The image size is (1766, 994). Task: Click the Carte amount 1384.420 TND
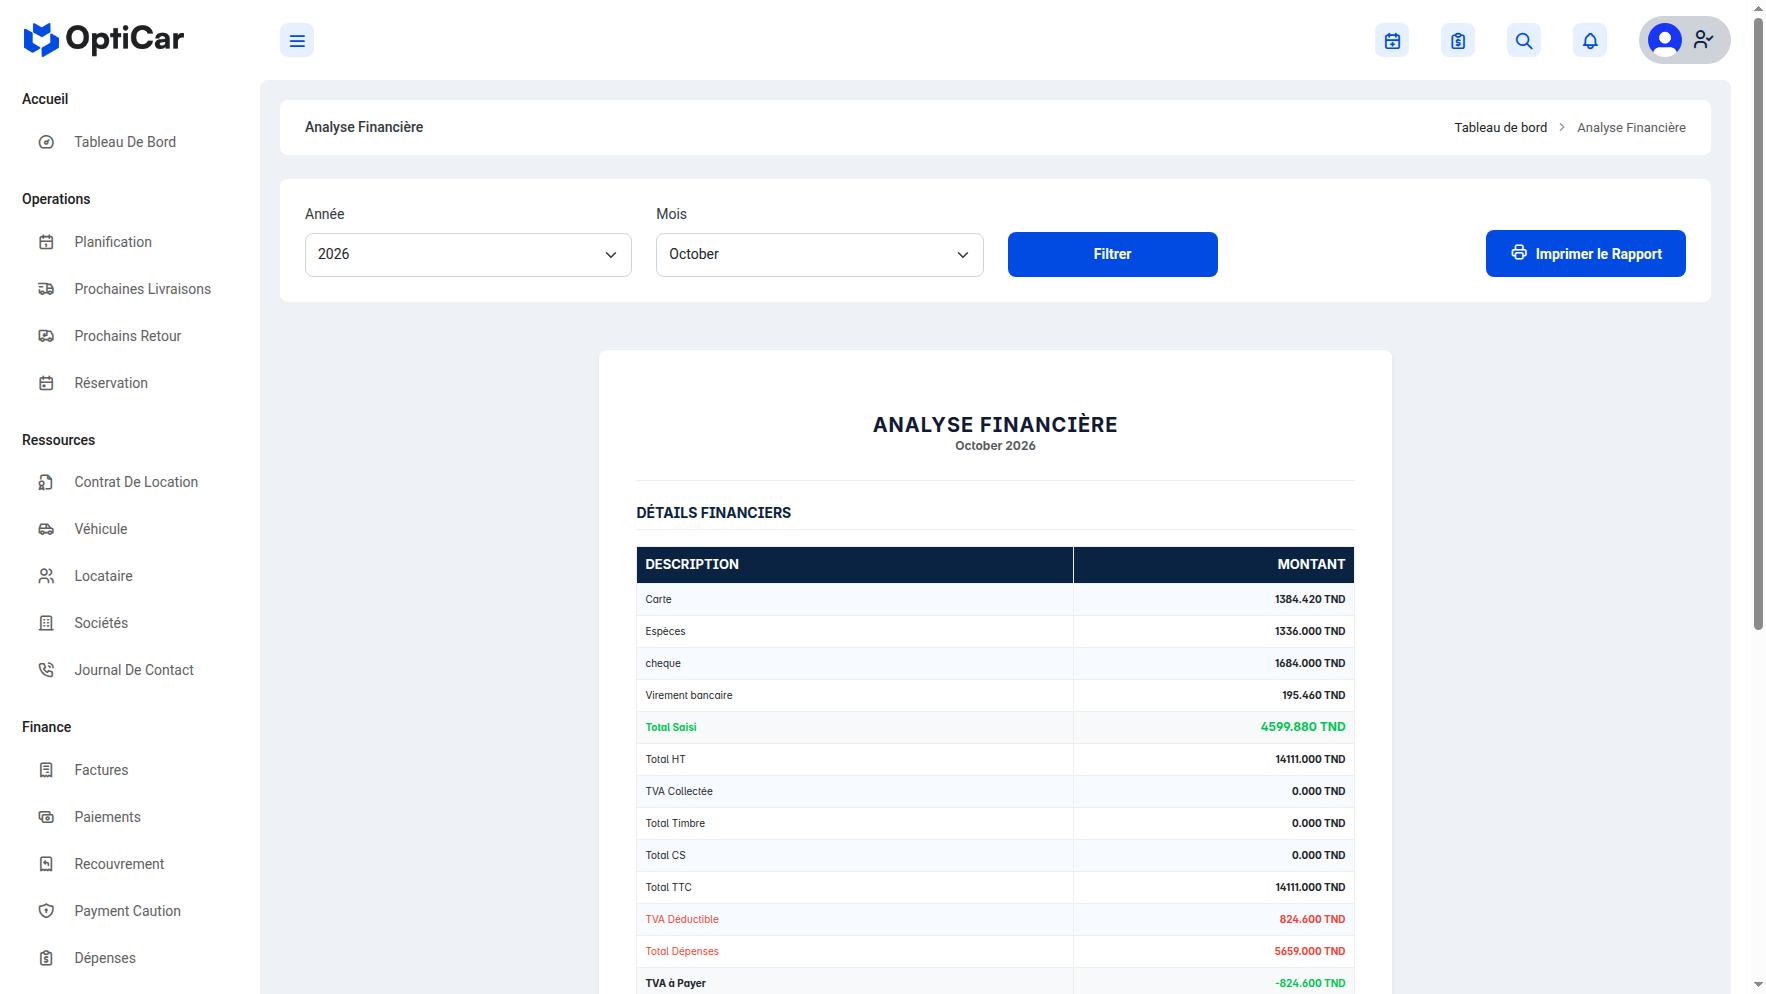click(1310, 599)
